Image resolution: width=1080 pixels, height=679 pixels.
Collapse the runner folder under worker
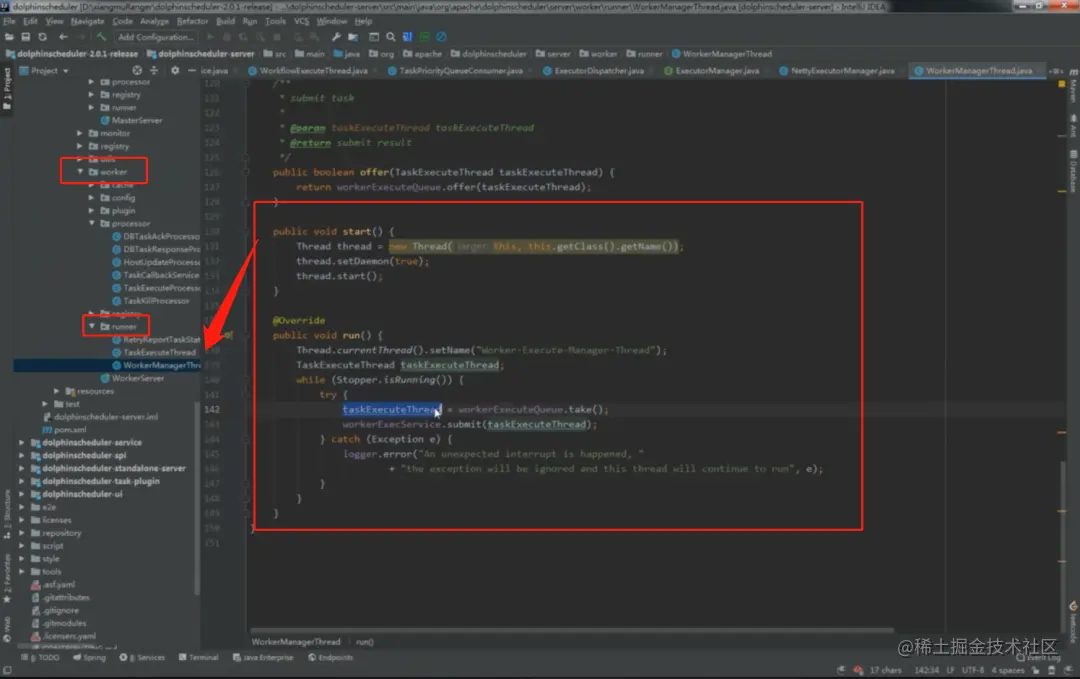(92, 326)
